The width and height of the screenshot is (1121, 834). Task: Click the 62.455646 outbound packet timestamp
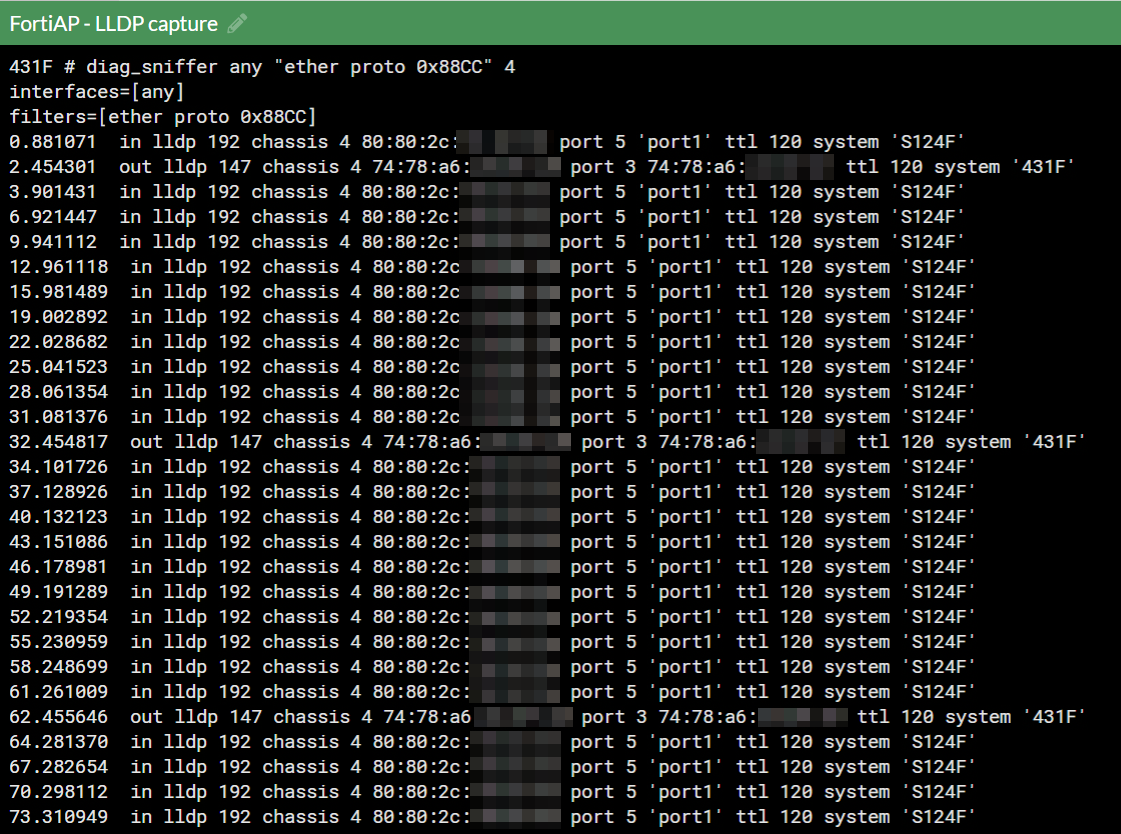59,718
